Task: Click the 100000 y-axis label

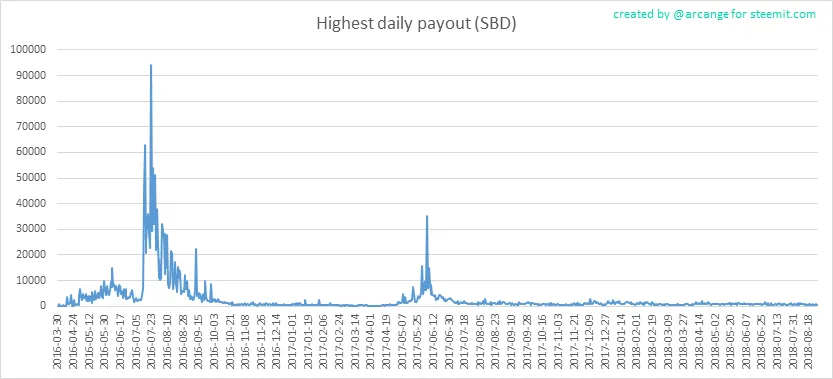Action: [29, 50]
